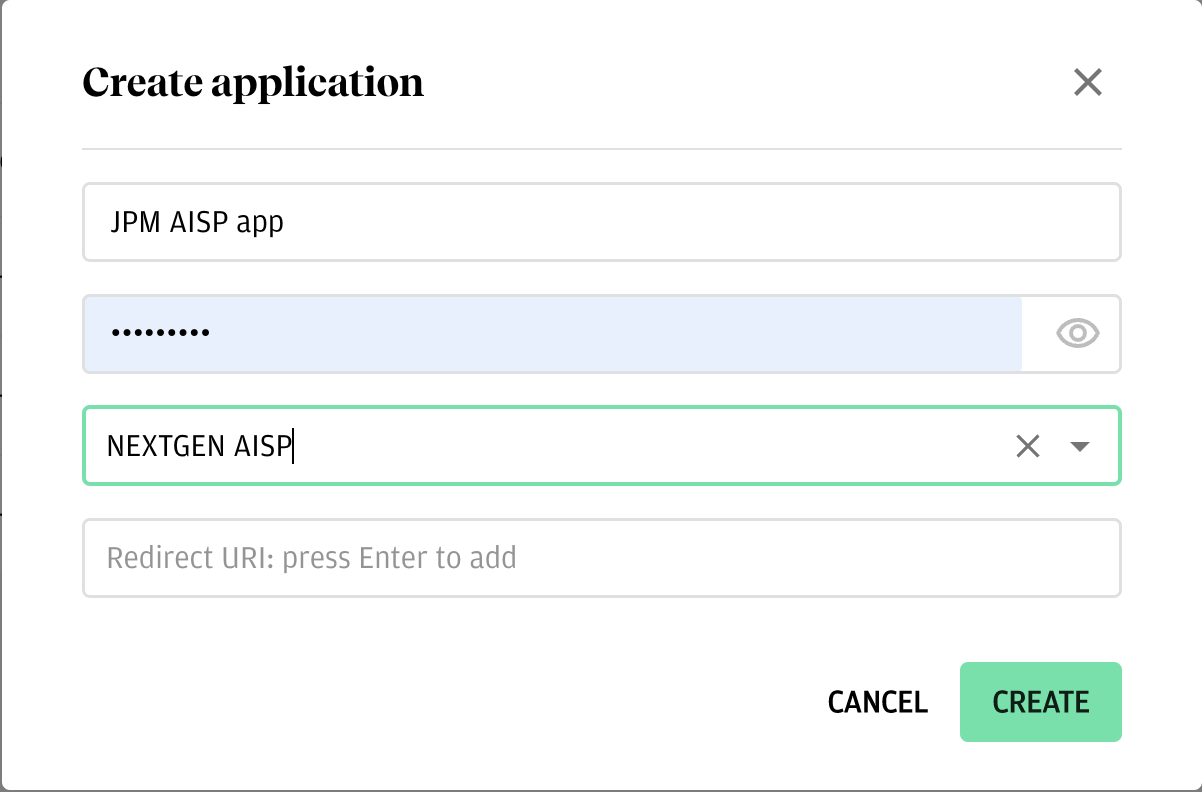The image size is (1202, 792).
Task: Clear the NEXTGEN AISP selection
Action: [1028, 446]
